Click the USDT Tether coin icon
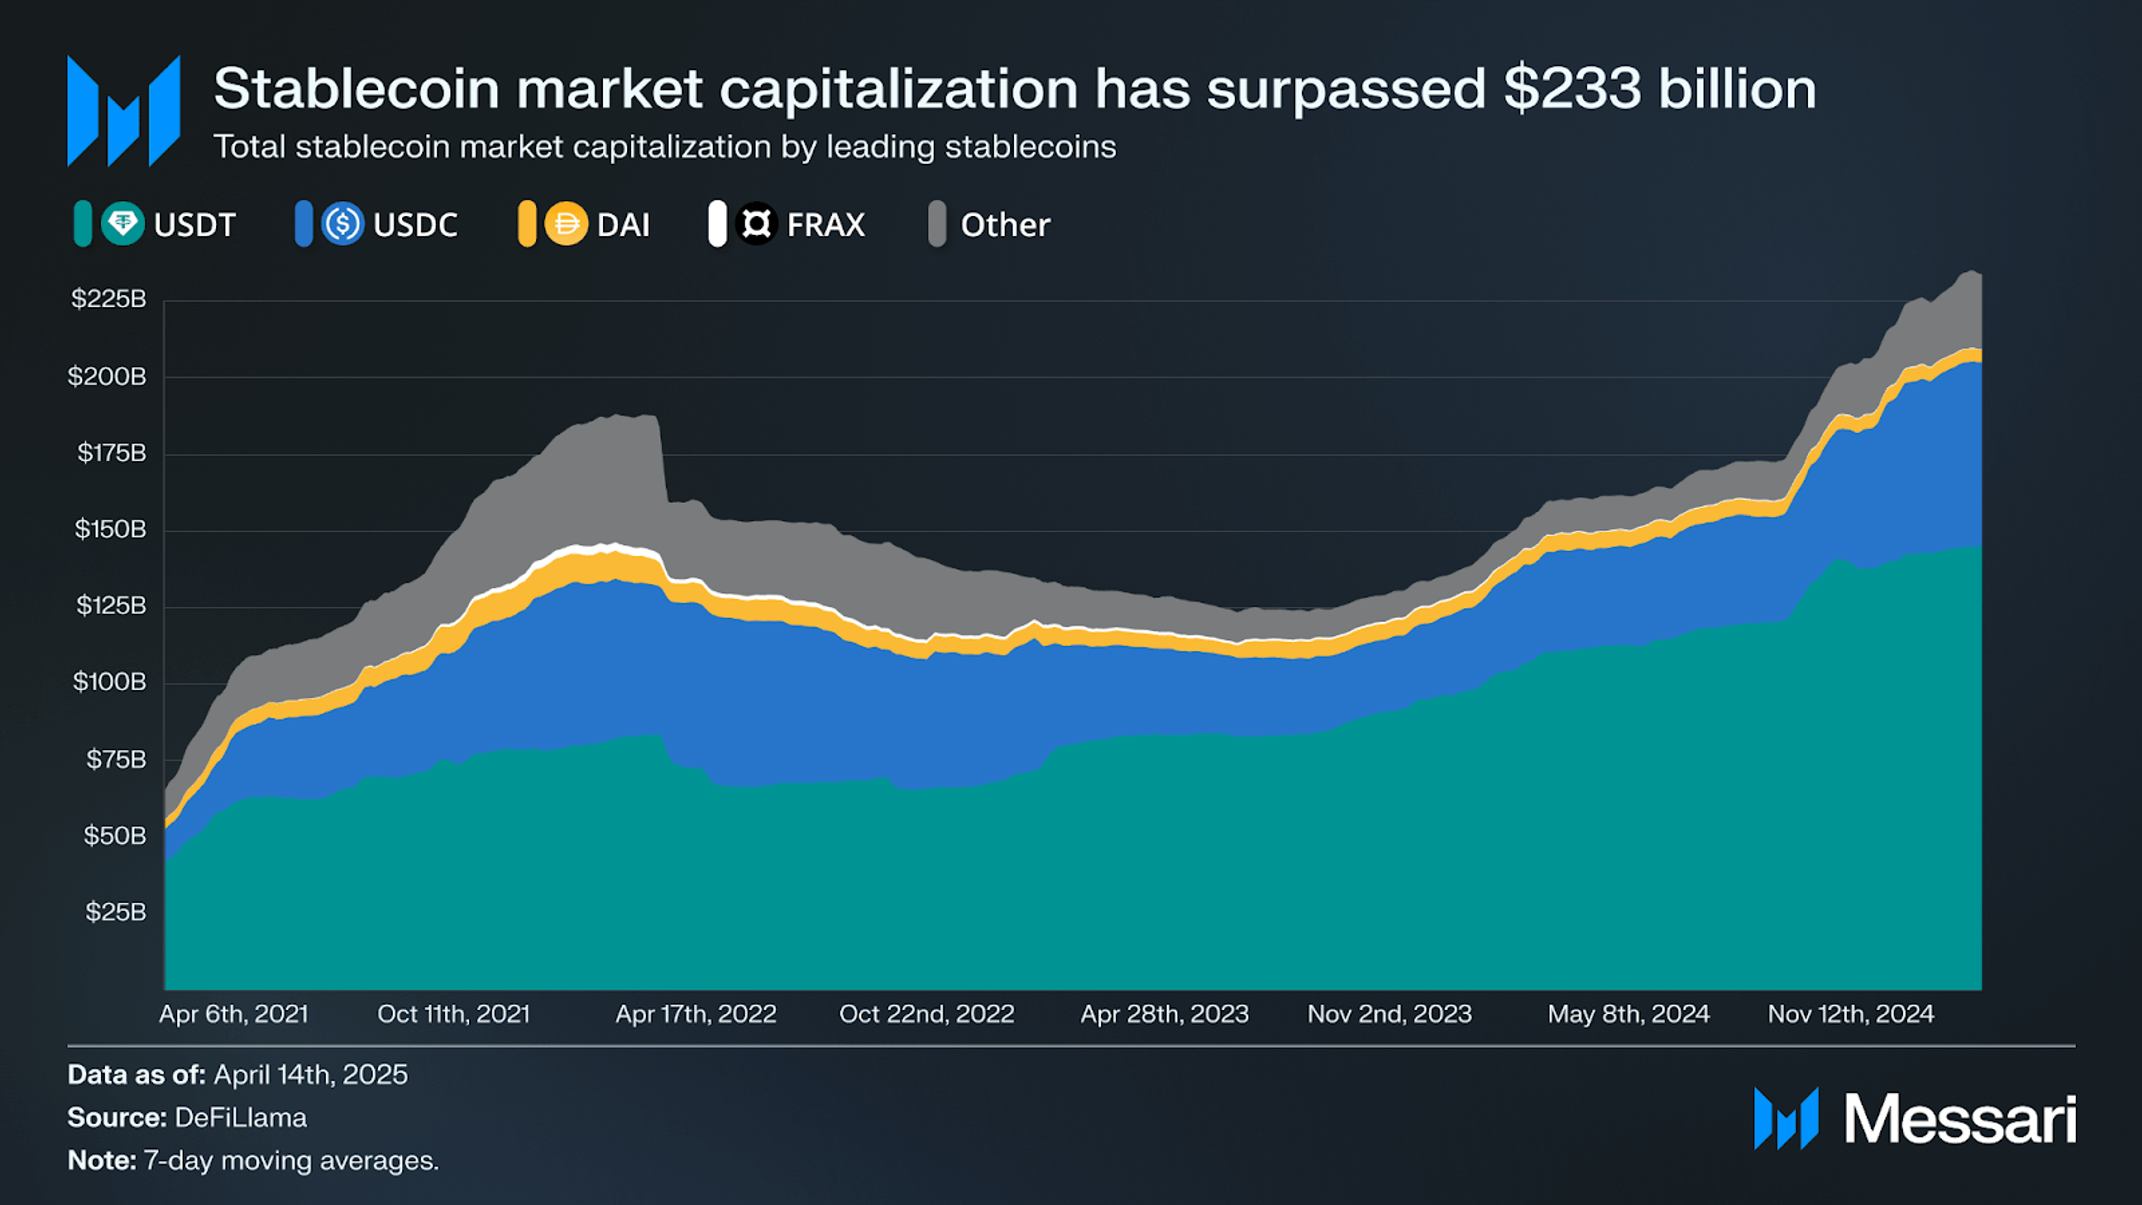 coord(123,223)
